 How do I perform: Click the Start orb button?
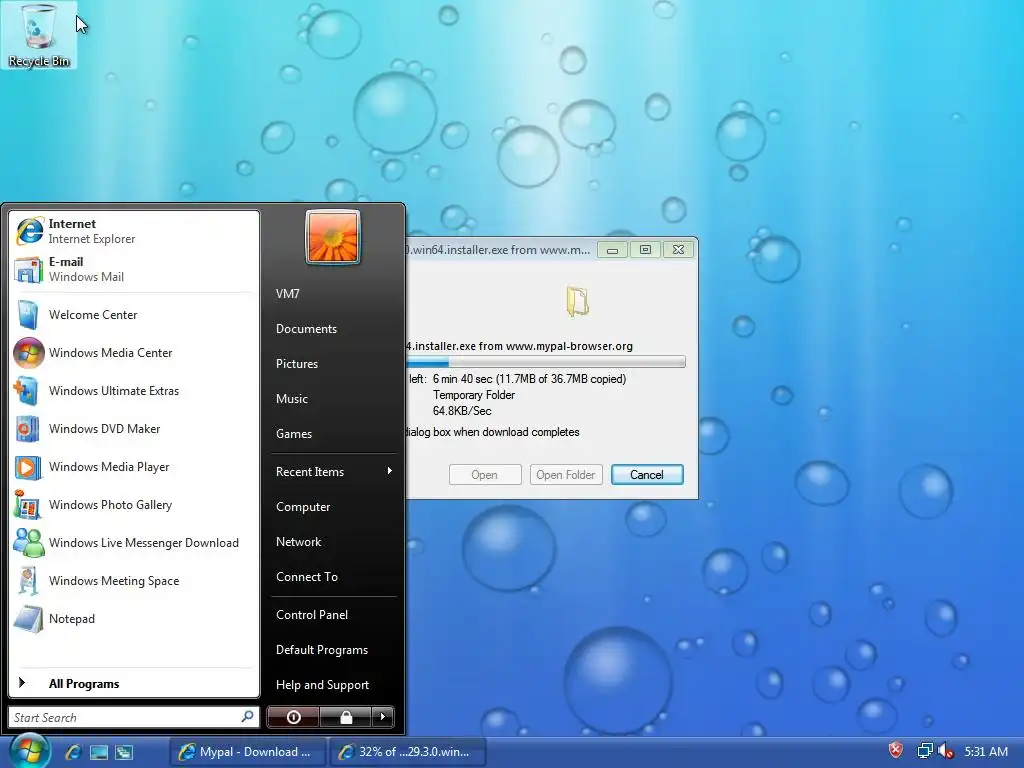29,751
